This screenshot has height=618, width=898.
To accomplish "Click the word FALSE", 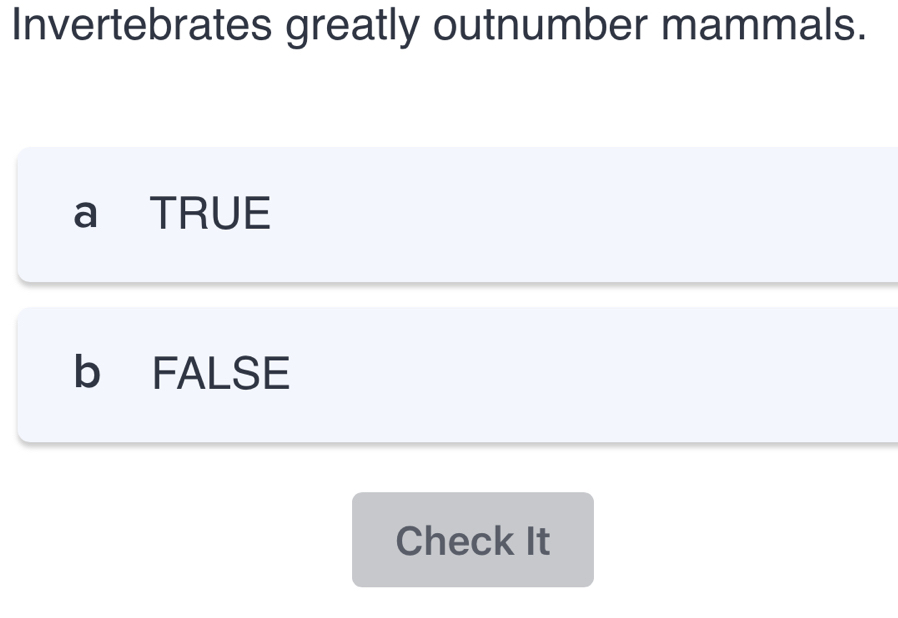I will [220, 374].
